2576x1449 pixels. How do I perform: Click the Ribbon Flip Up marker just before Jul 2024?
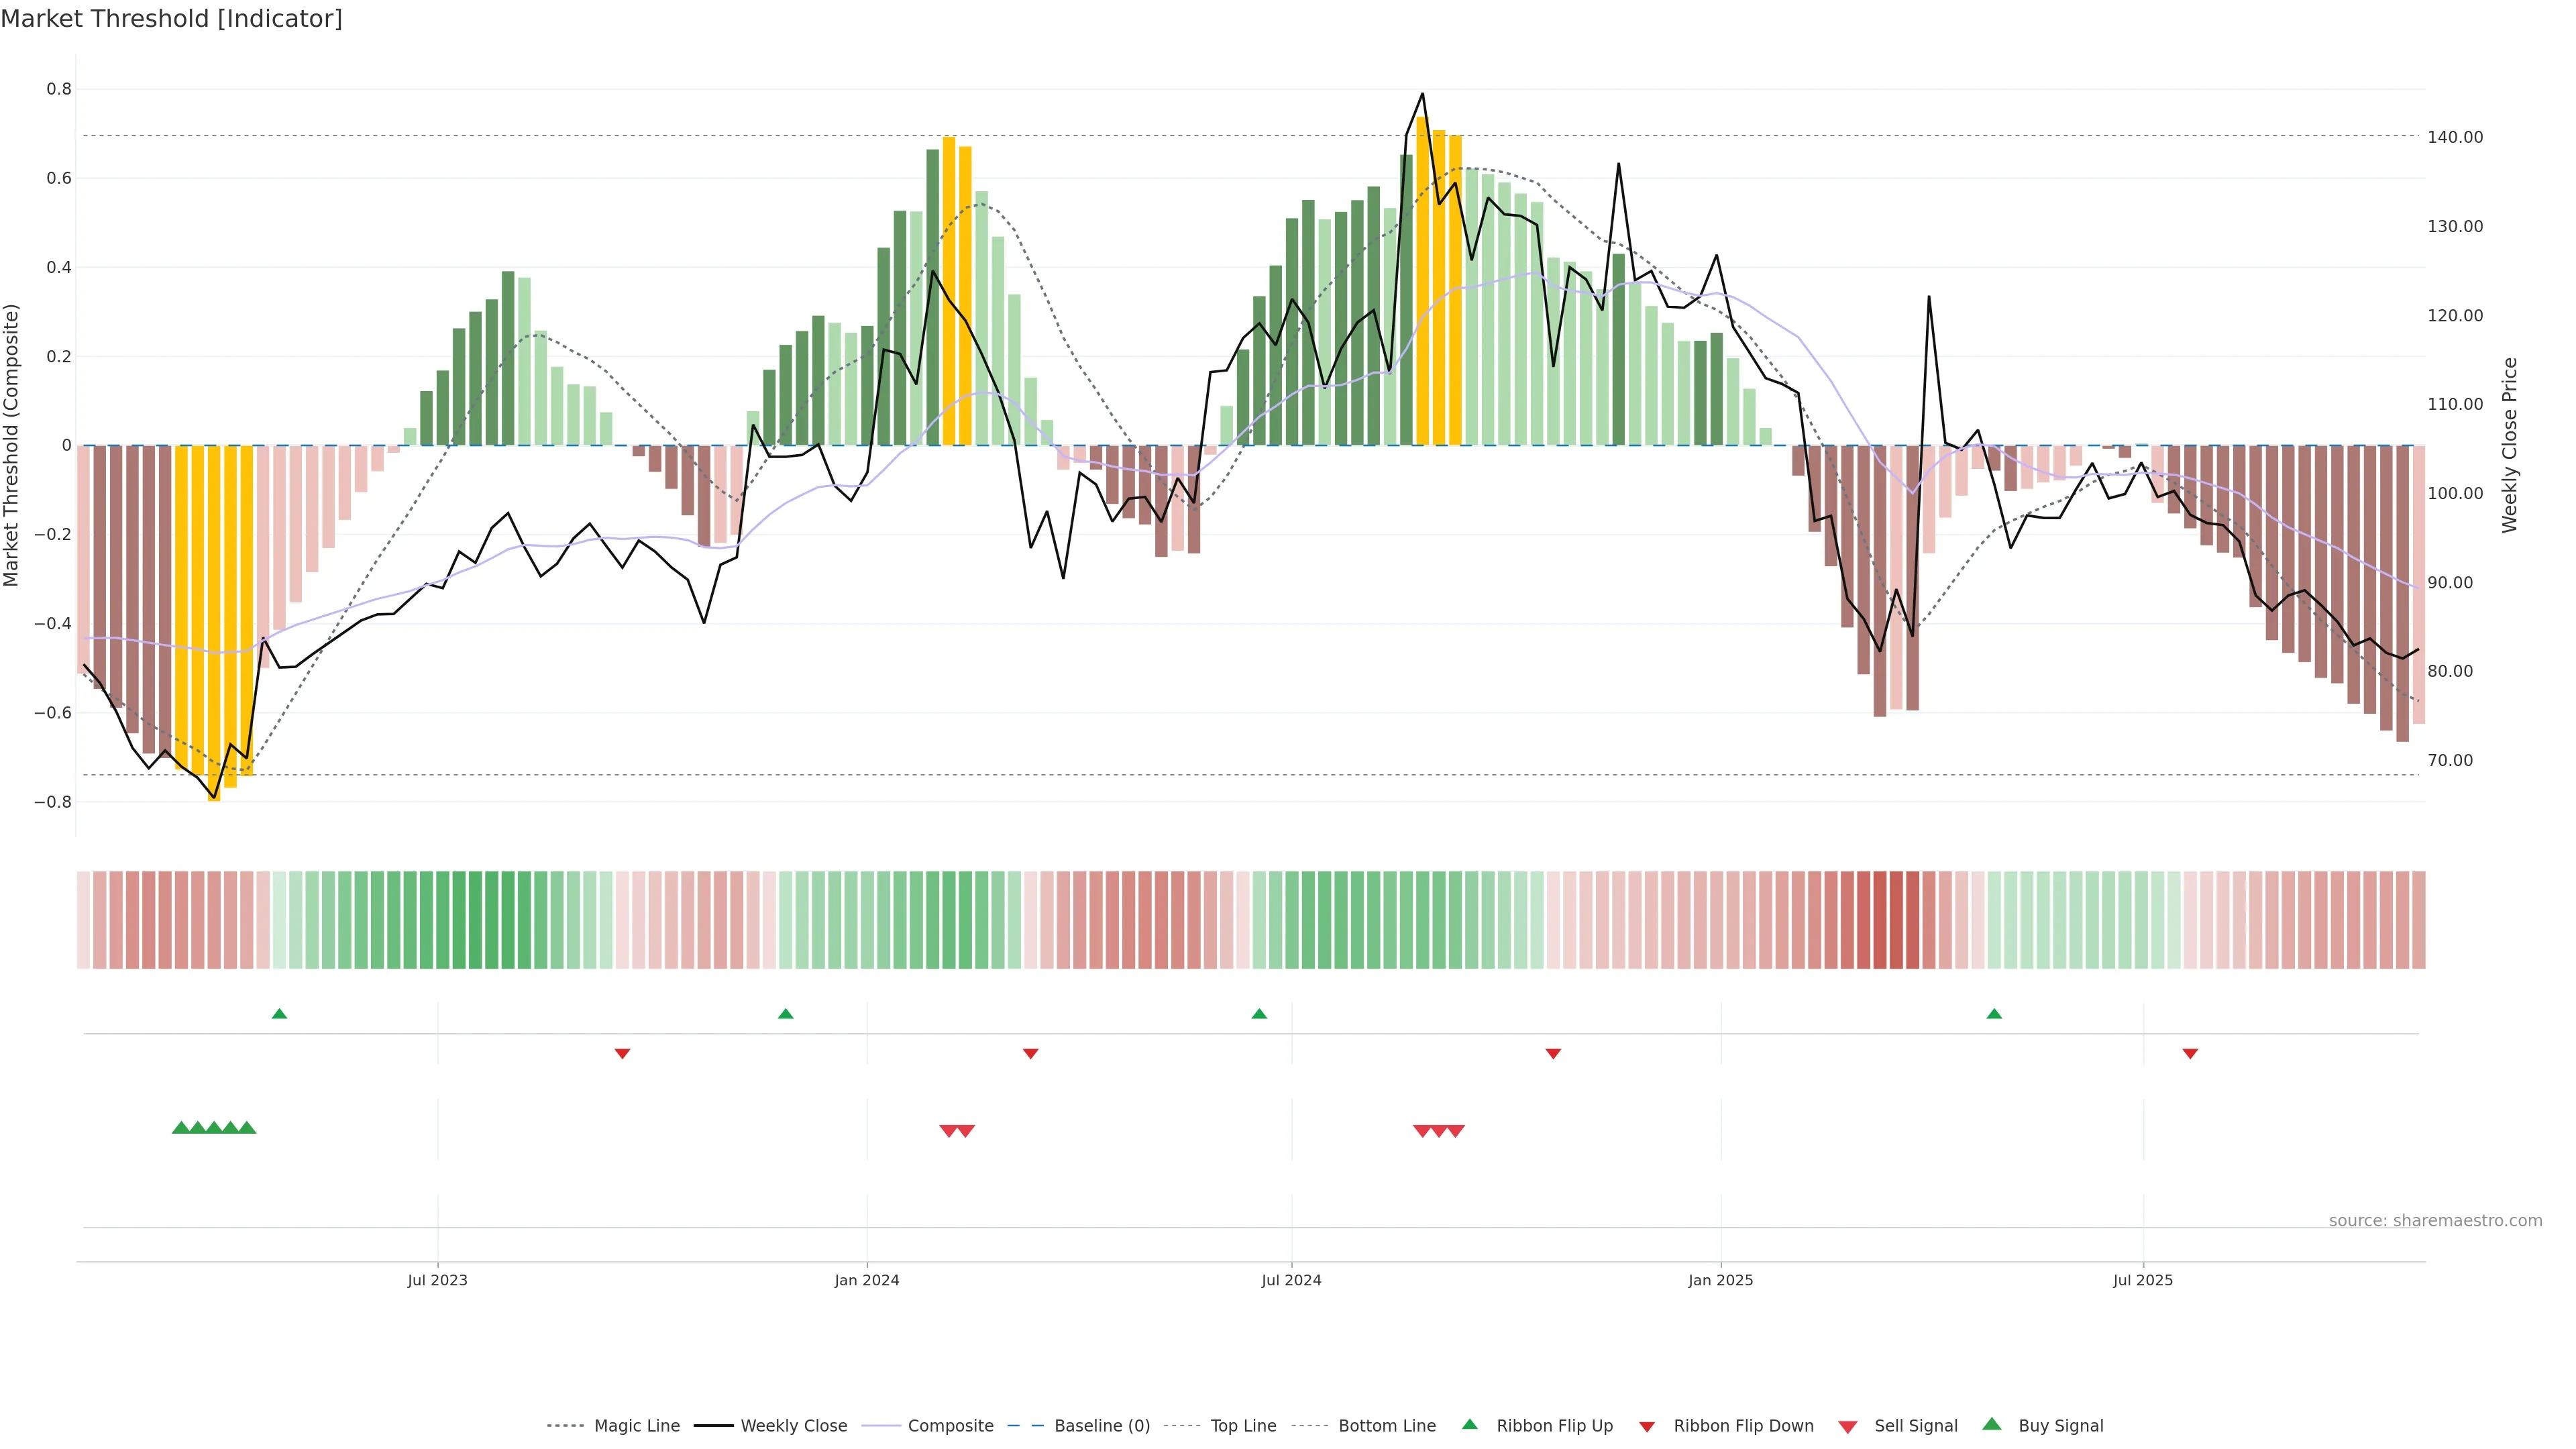[x=1259, y=1014]
